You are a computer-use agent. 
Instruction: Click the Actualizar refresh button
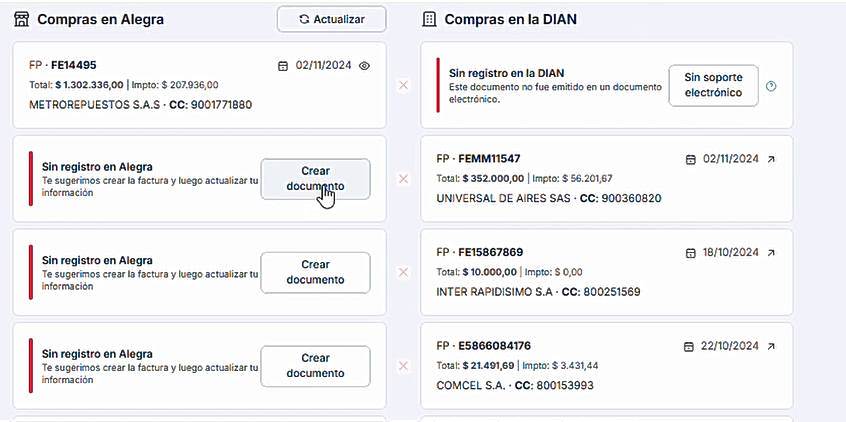pos(332,19)
